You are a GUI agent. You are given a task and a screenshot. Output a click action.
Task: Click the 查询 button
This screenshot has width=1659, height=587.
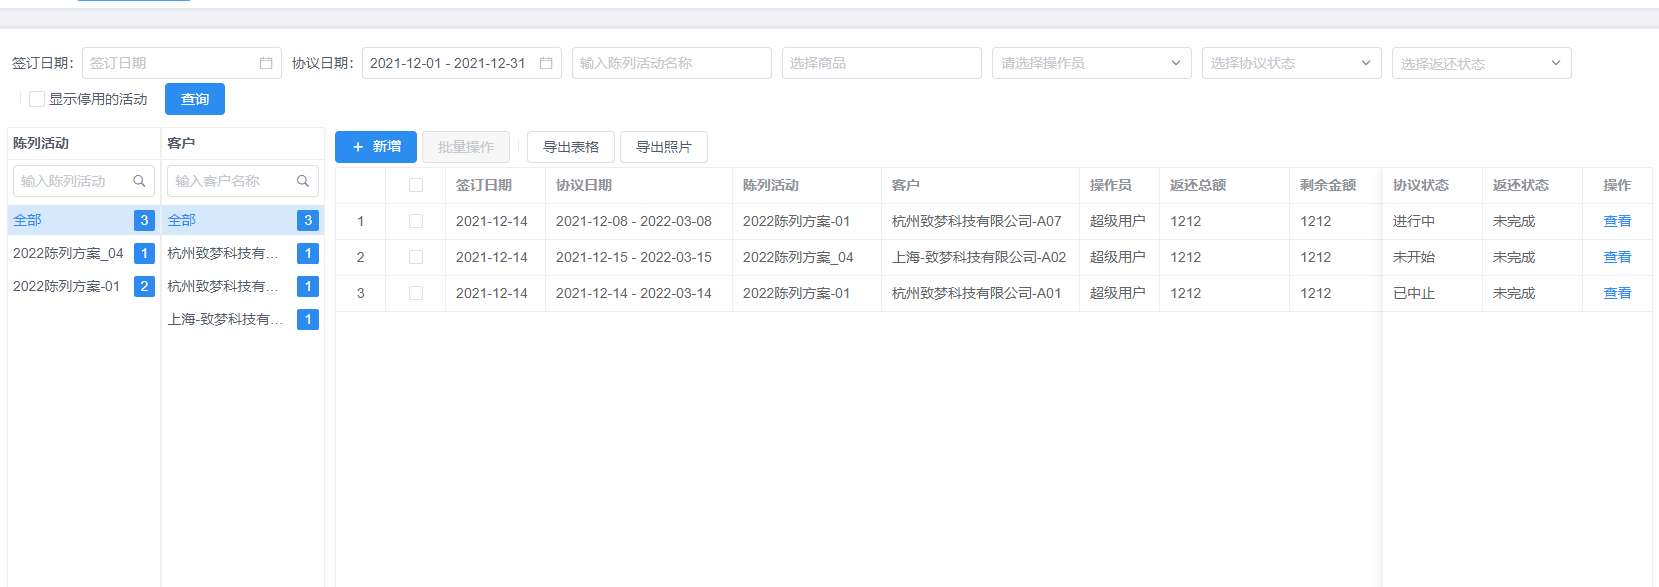tap(195, 99)
